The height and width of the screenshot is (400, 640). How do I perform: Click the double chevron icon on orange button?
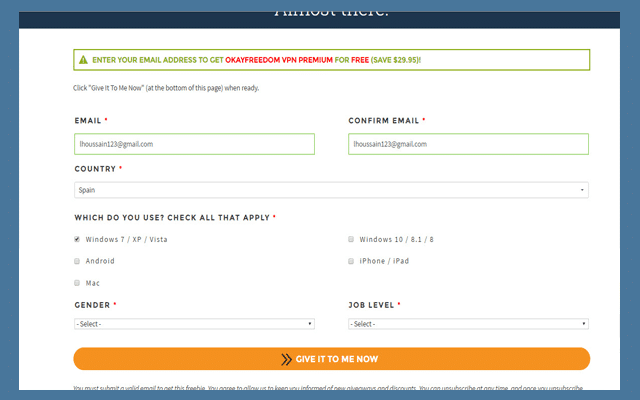(x=286, y=359)
